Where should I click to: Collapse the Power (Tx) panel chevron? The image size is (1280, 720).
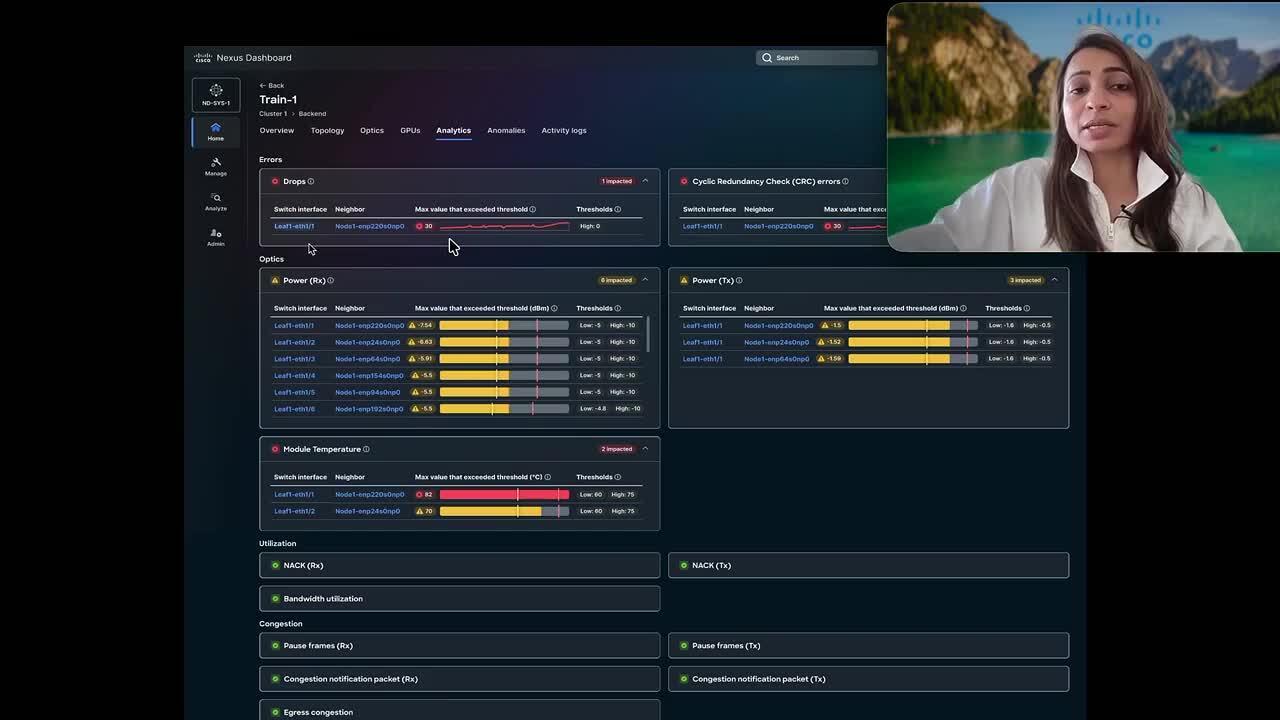coord(1054,280)
